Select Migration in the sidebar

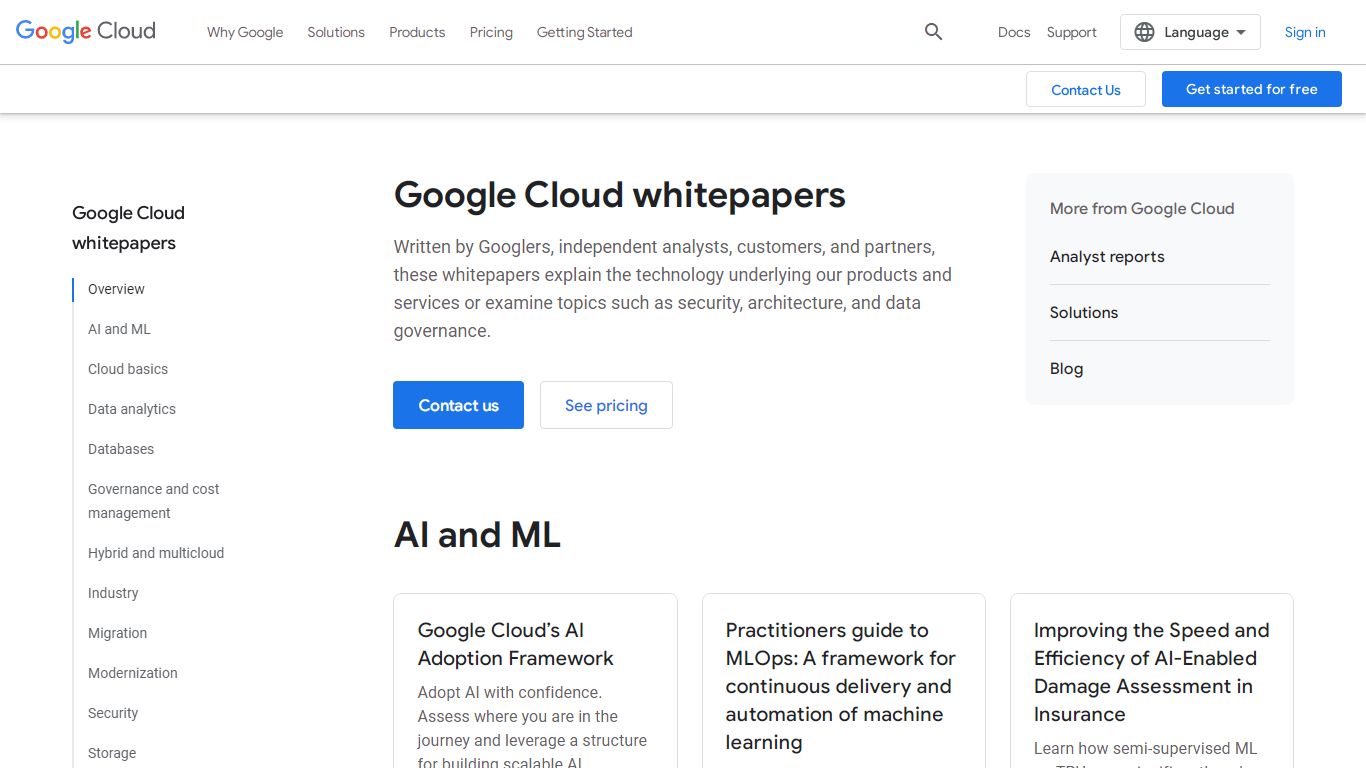pyautogui.click(x=117, y=633)
